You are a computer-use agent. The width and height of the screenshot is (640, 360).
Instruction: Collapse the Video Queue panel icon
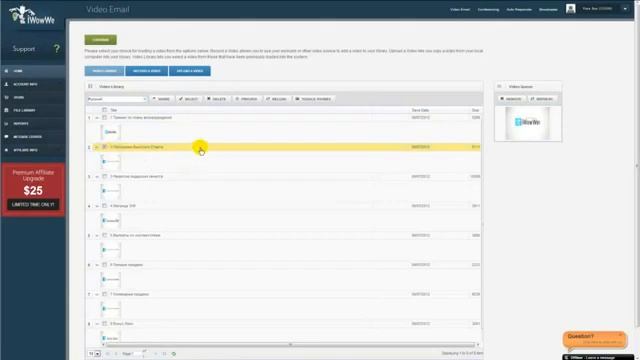coord(499,87)
